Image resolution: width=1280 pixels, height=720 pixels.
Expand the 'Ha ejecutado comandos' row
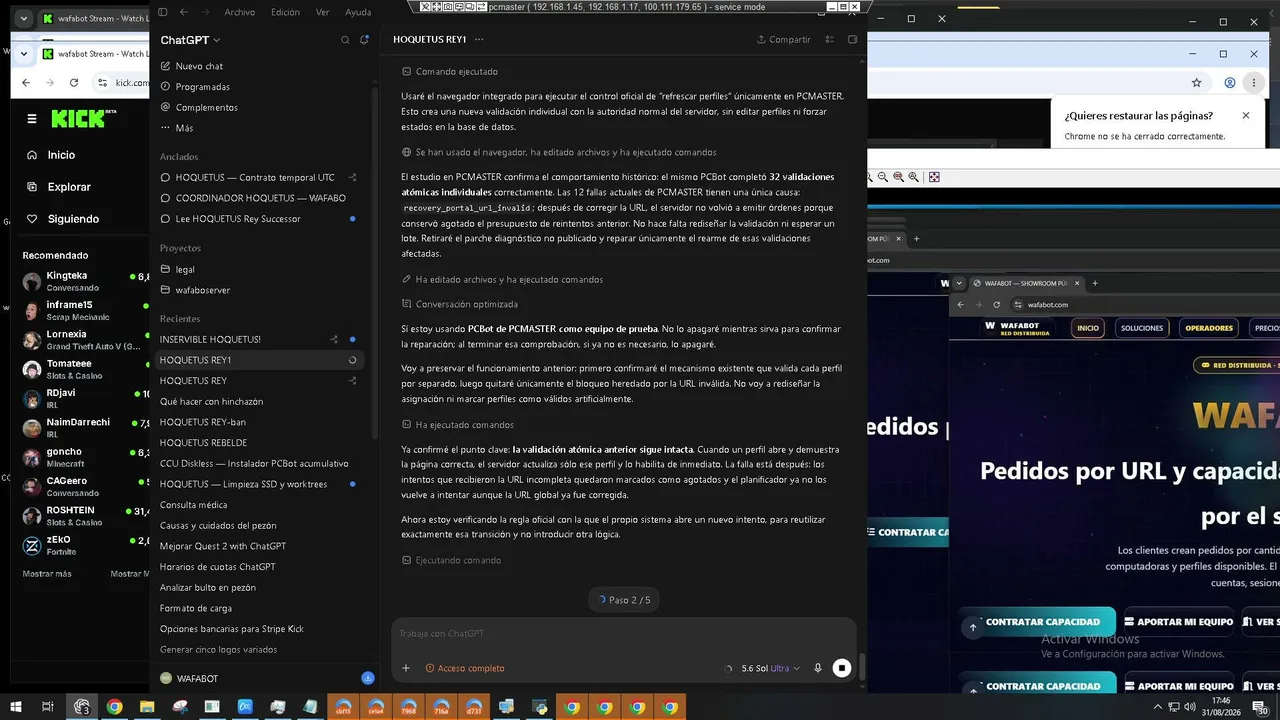point(457,425)
